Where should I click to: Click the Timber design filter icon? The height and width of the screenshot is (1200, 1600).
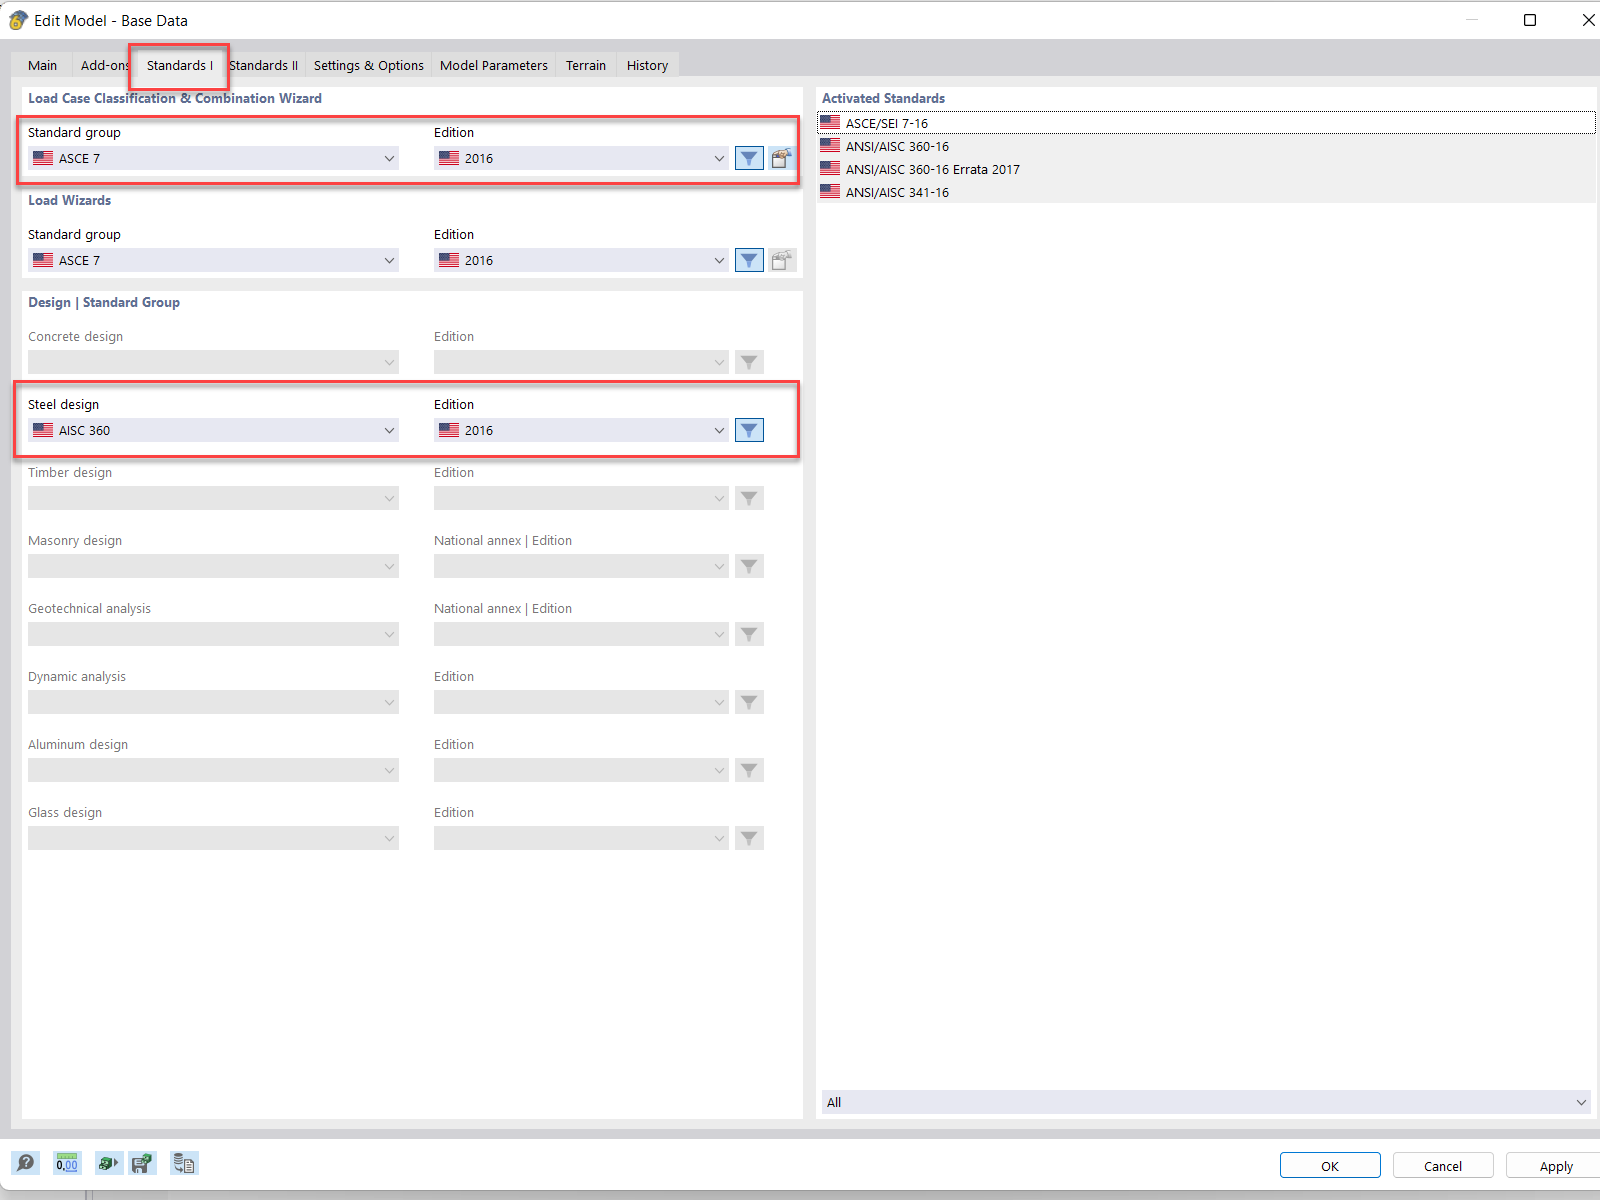[x=749, y=498]
